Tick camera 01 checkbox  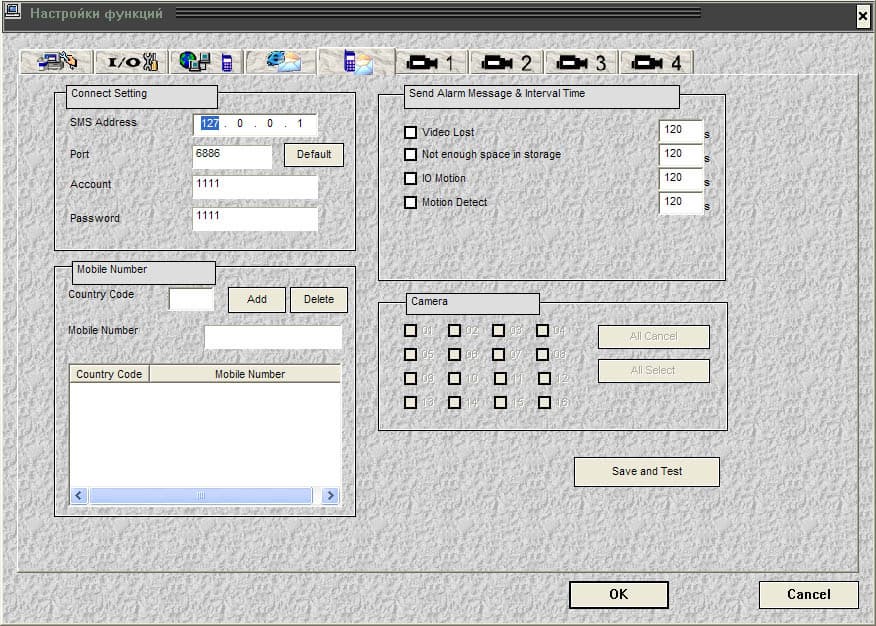point(410,331)
